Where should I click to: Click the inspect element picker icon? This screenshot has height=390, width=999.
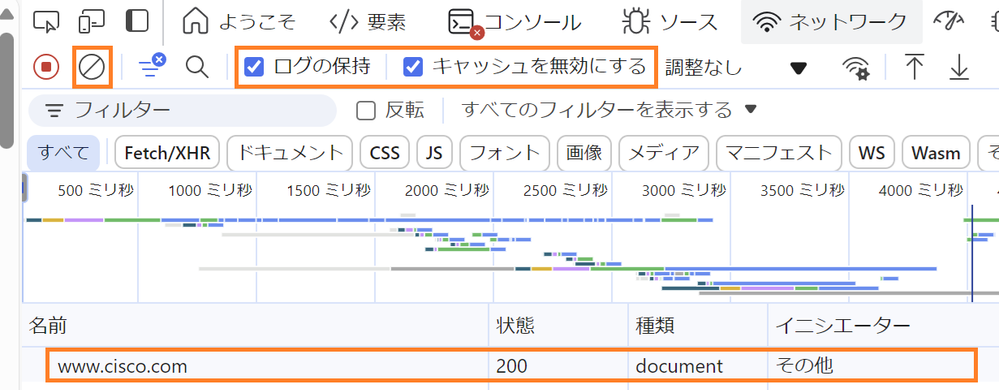coord(46,22)
